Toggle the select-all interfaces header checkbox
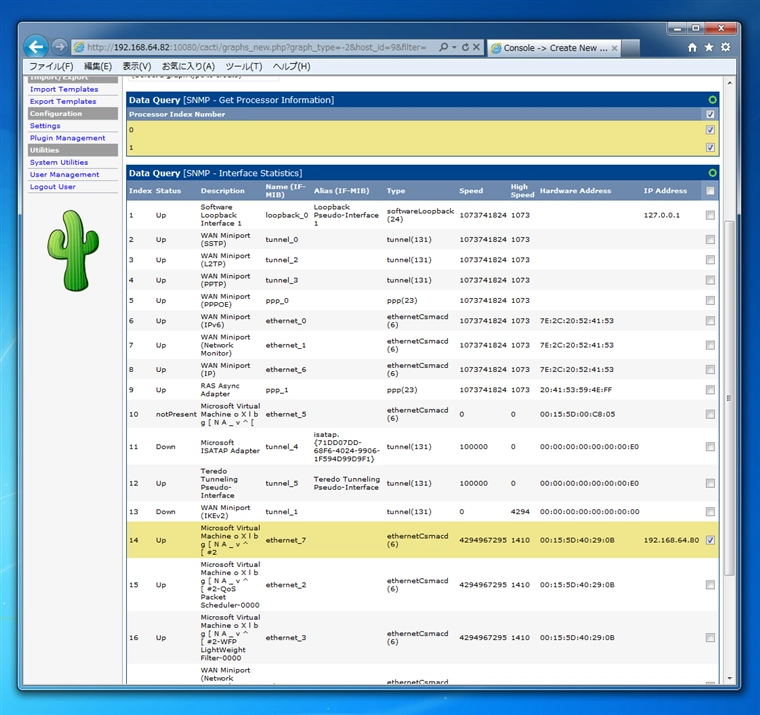 pyautogui.click(x=710, y=191)
